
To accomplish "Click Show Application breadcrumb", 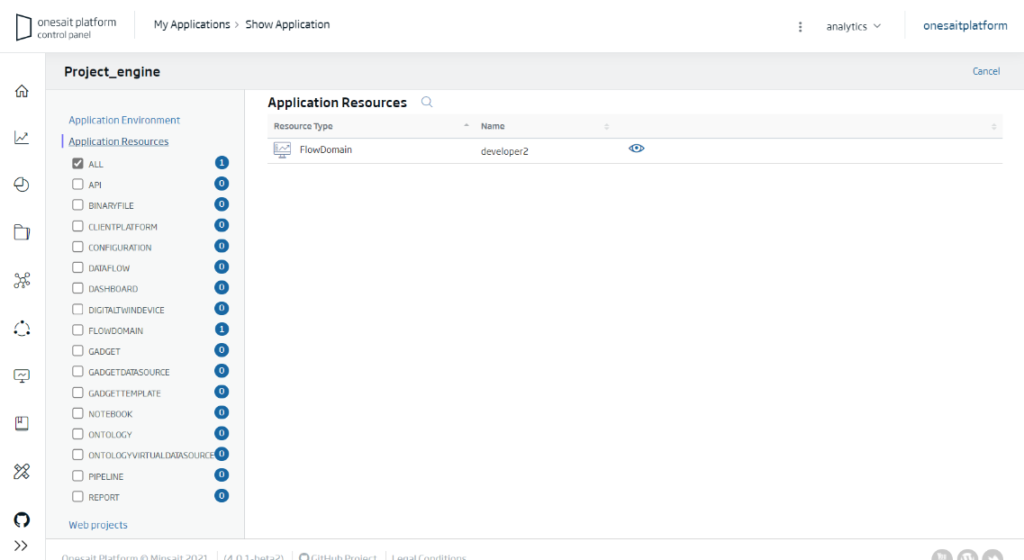I will click(287, 24).
